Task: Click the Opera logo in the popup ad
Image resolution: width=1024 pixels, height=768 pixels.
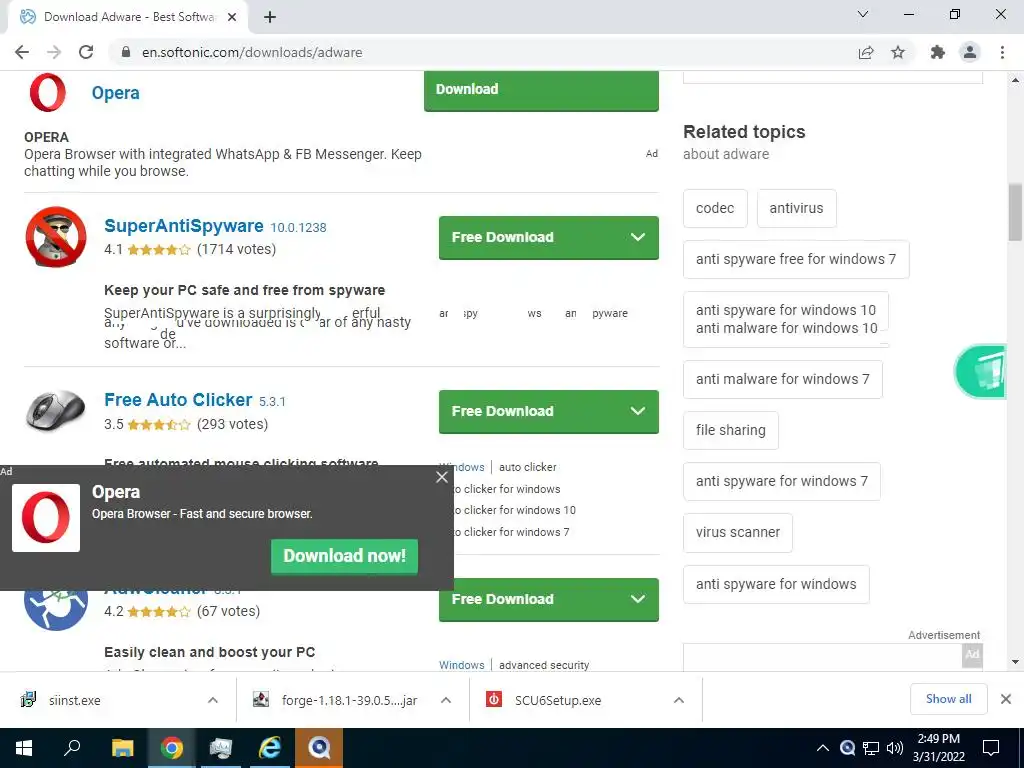Action: click(46, 518)
